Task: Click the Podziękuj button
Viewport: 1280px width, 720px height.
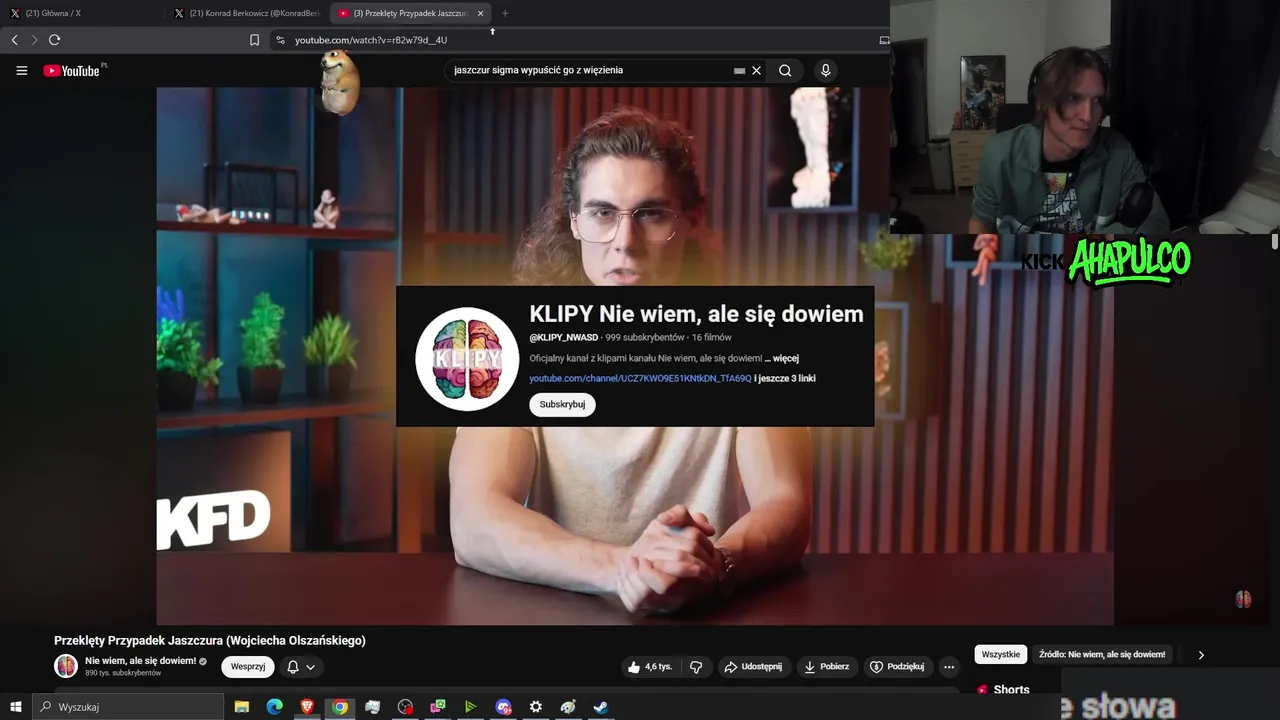Action: pyautogui.click(x=897, y=667)
